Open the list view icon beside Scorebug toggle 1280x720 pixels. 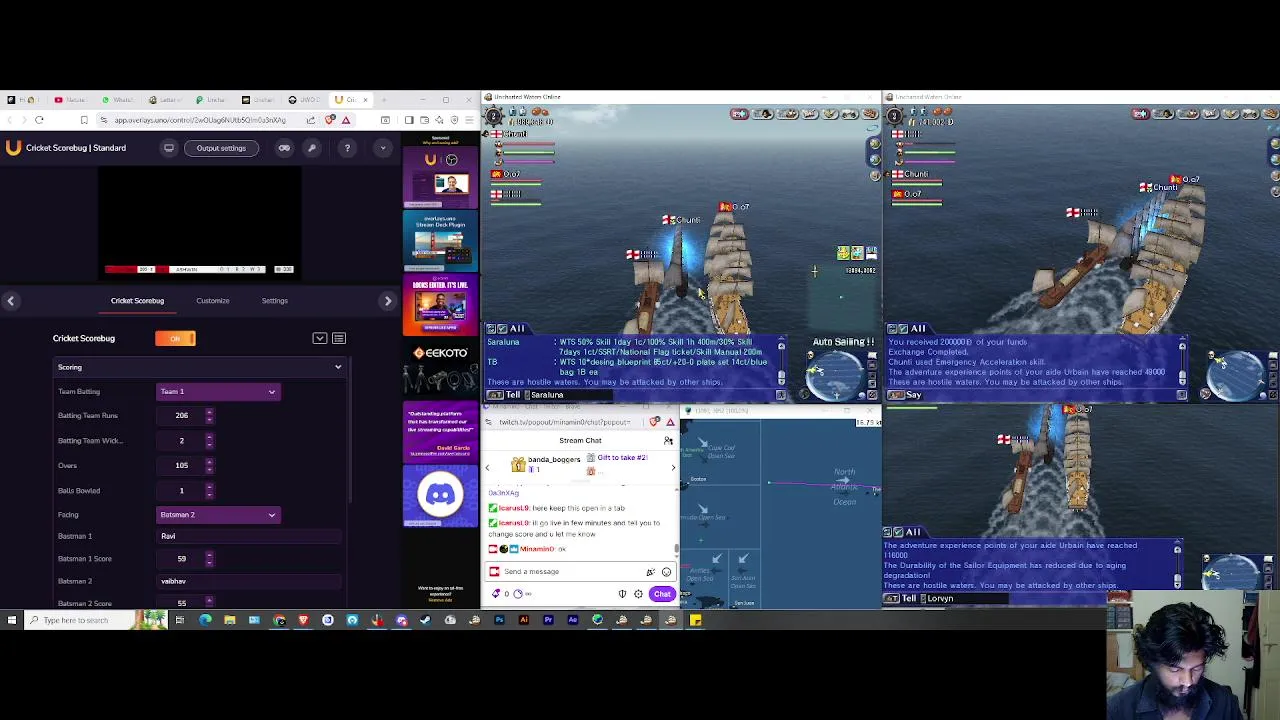(339, 338)
